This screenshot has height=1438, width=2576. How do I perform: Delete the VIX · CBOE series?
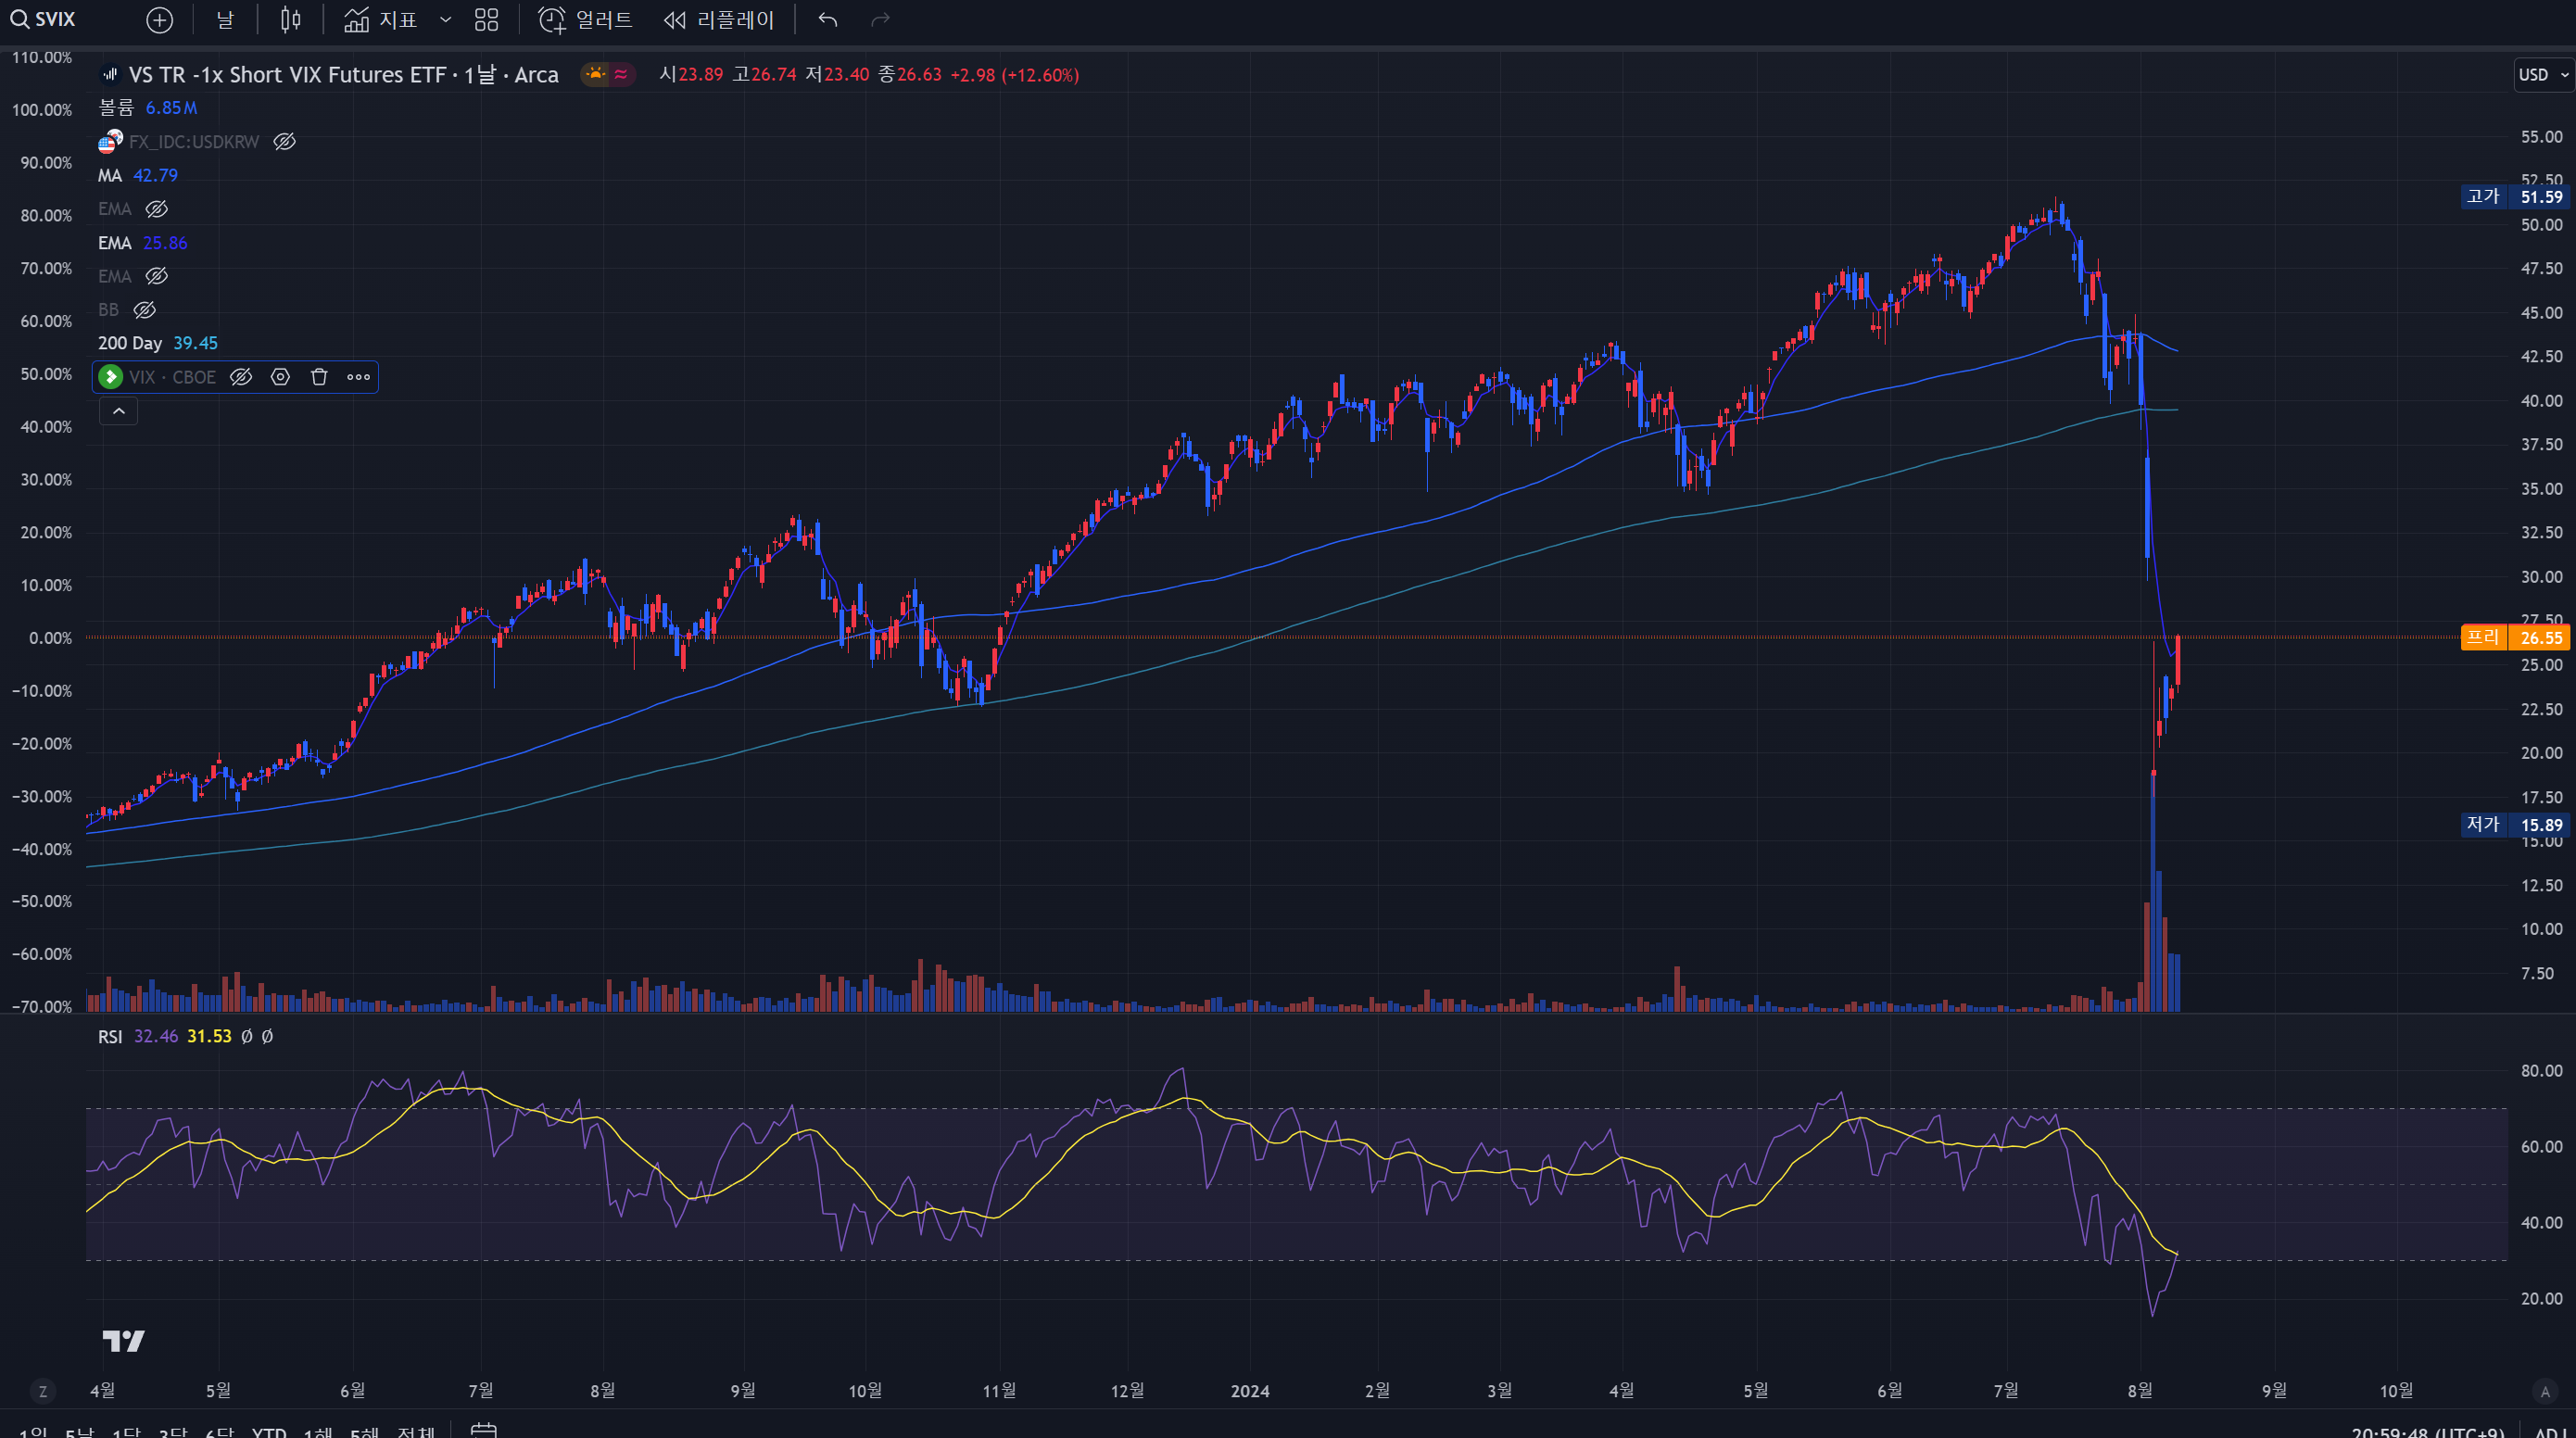coord(319,377)
